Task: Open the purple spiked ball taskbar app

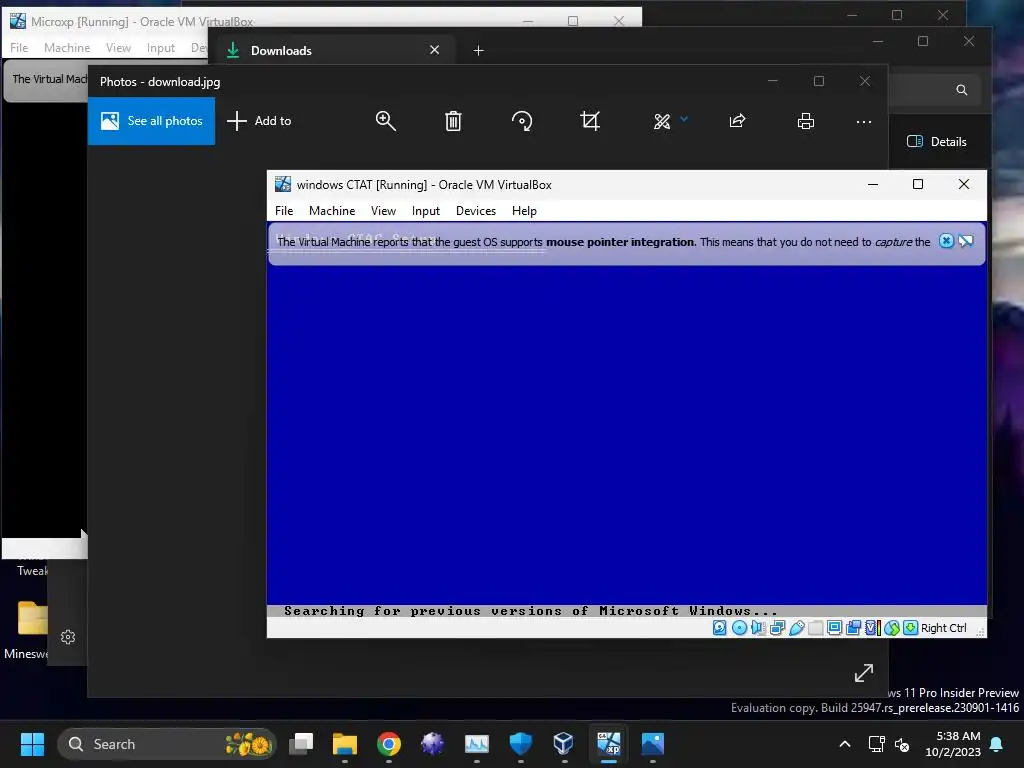Action: coord(432,744)
